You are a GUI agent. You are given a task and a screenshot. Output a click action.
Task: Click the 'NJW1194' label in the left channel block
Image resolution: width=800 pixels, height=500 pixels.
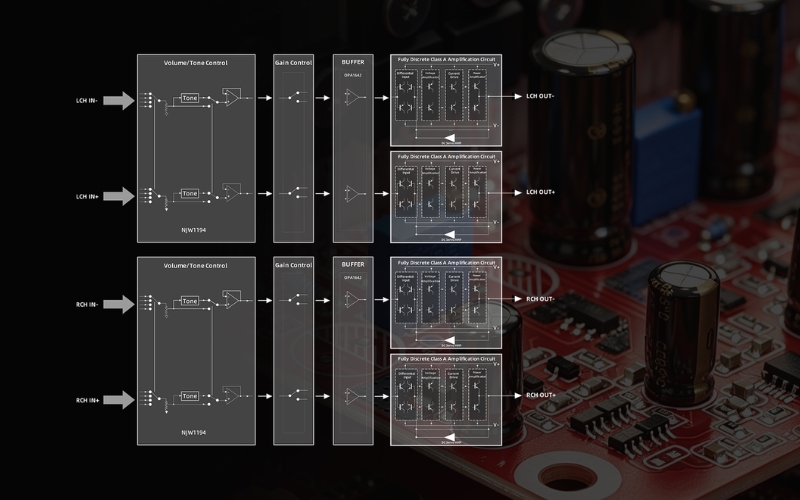pos(193,230)
